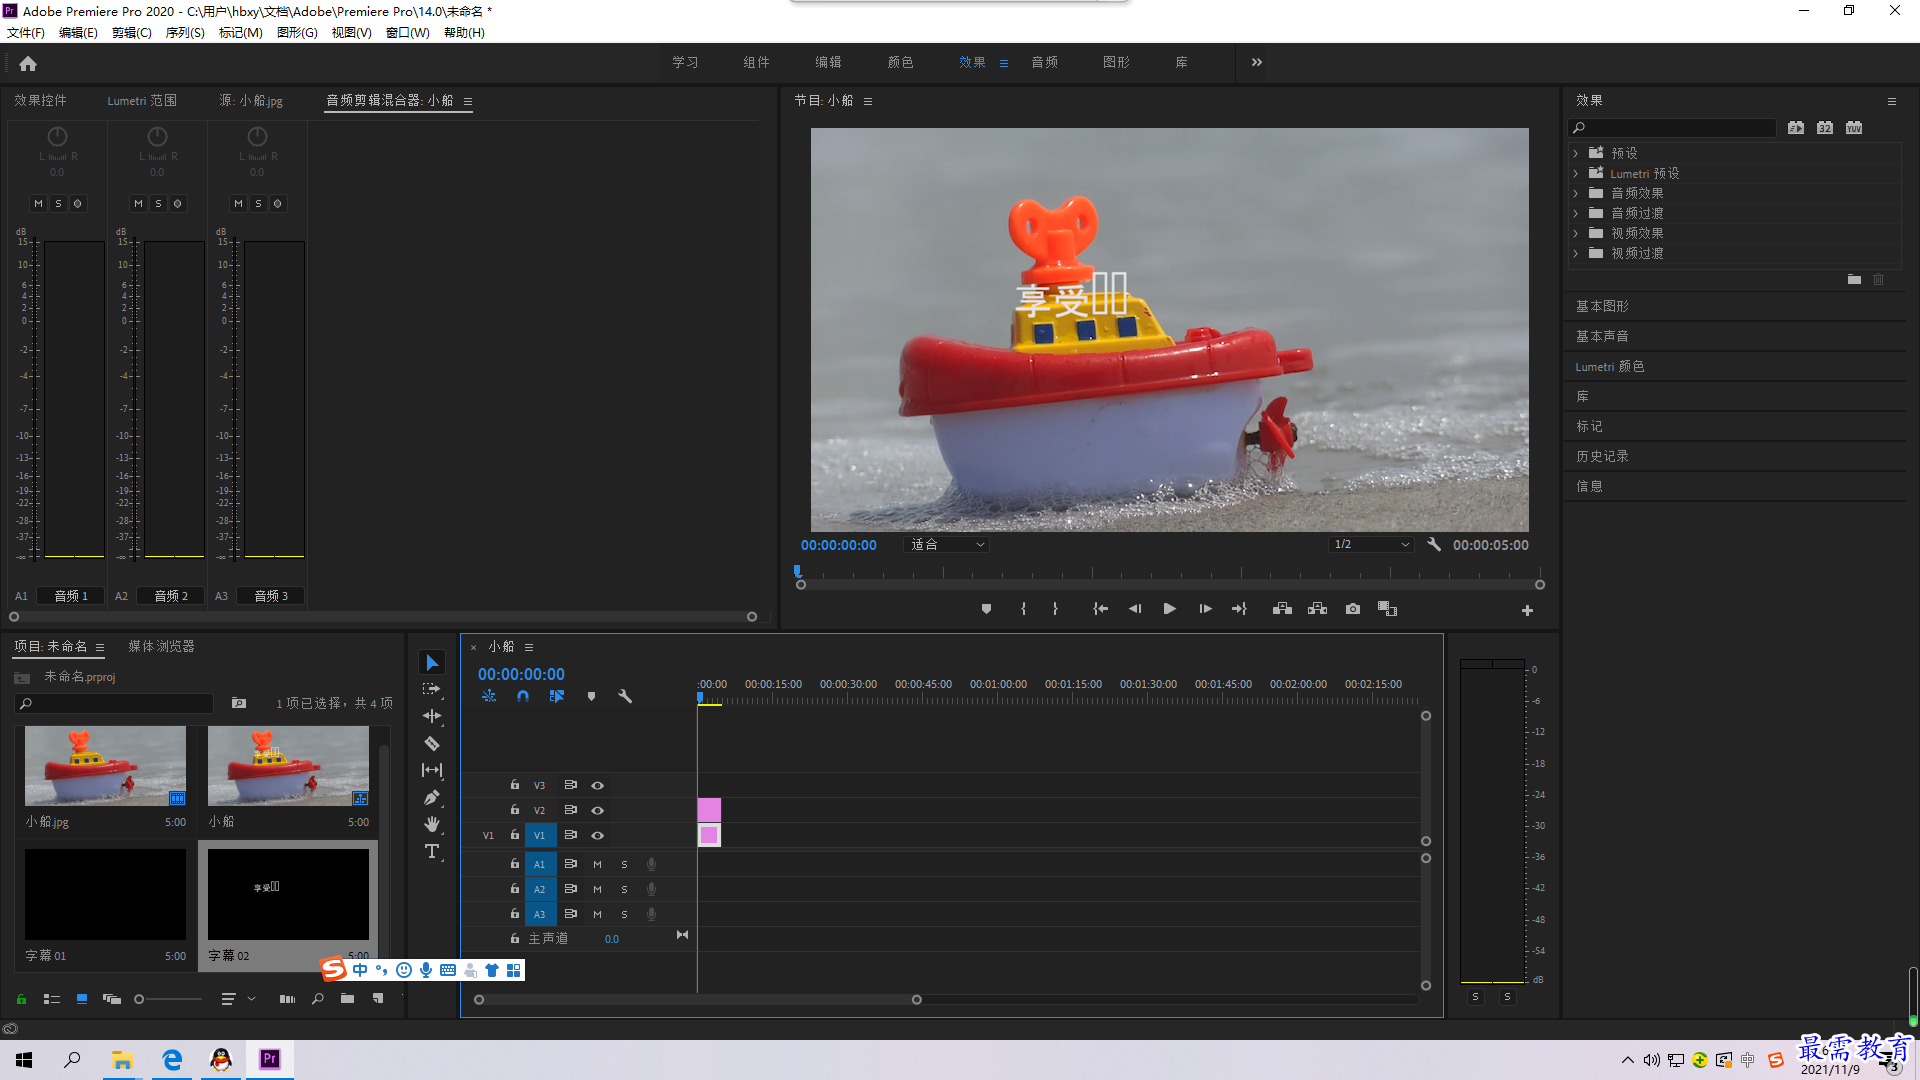
Task: Toggle linked selection in timeline
Action: (557, 696)
